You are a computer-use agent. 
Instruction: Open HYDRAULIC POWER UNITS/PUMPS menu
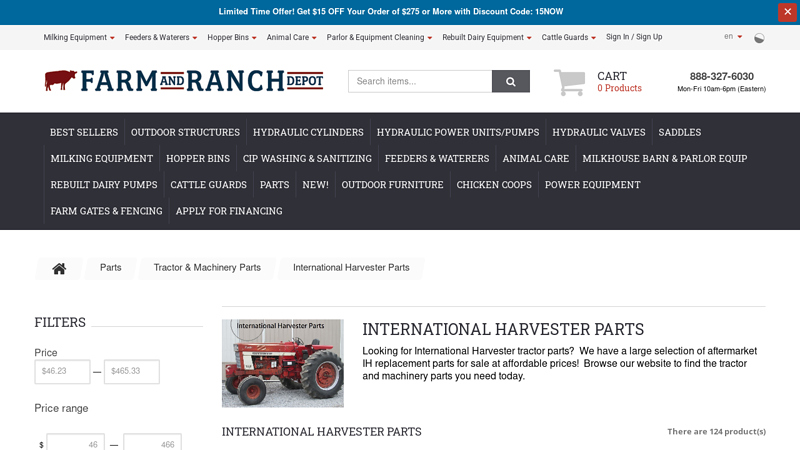coord(458,132)
